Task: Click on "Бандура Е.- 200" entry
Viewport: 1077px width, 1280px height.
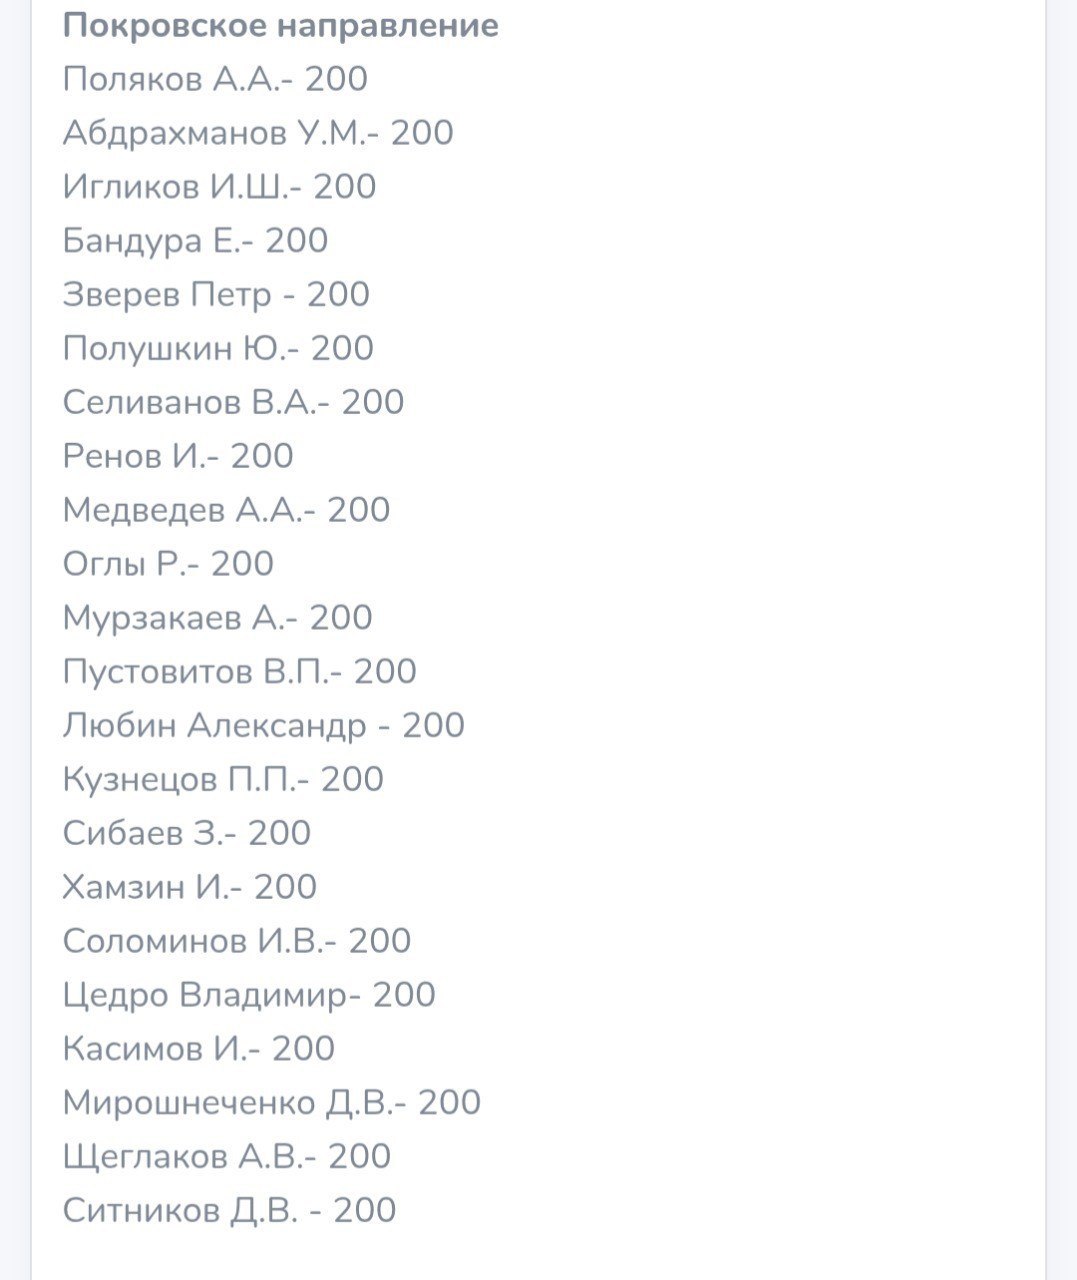Action: click(195, 241)
